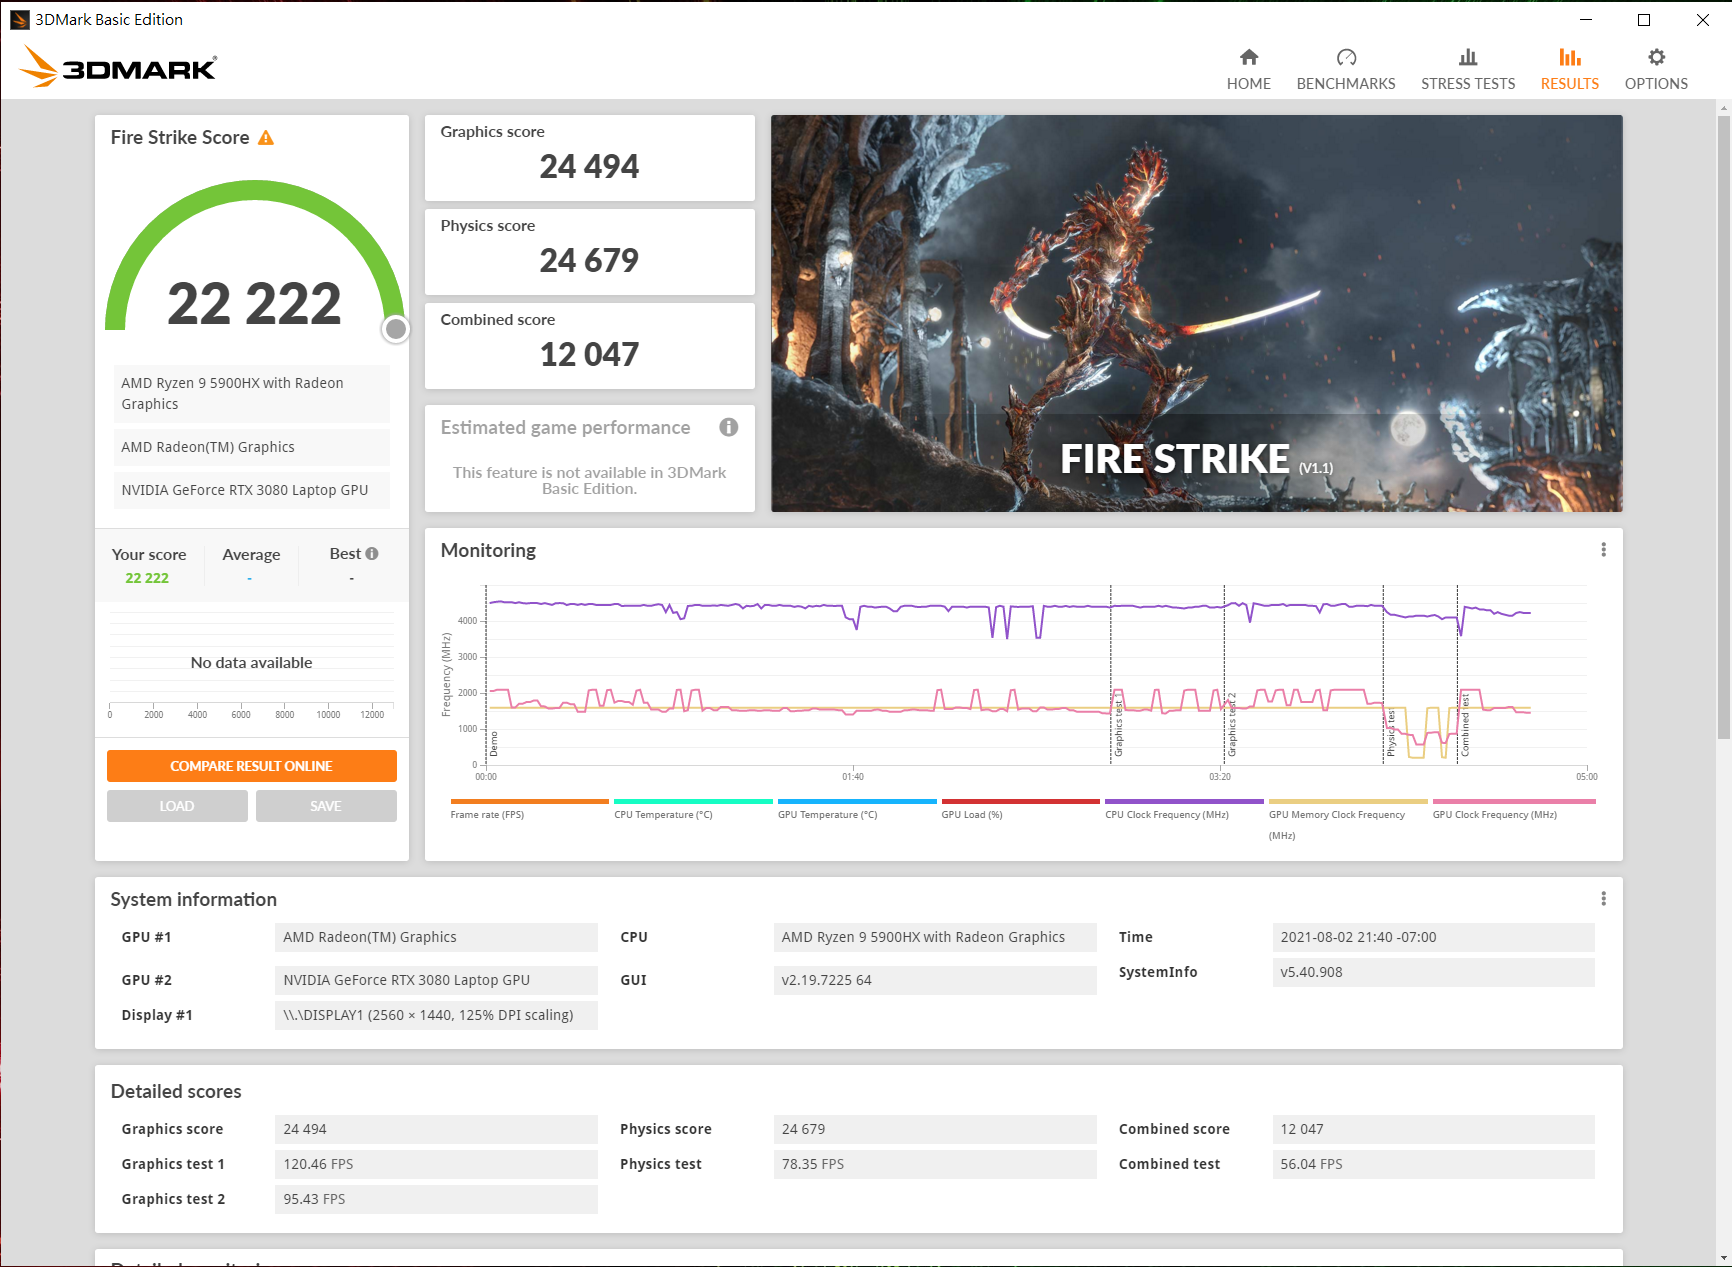This screenshot has height=1267, width=1732.
Task: Click the info icon next to Best
Action: click(x=372, y=554)
